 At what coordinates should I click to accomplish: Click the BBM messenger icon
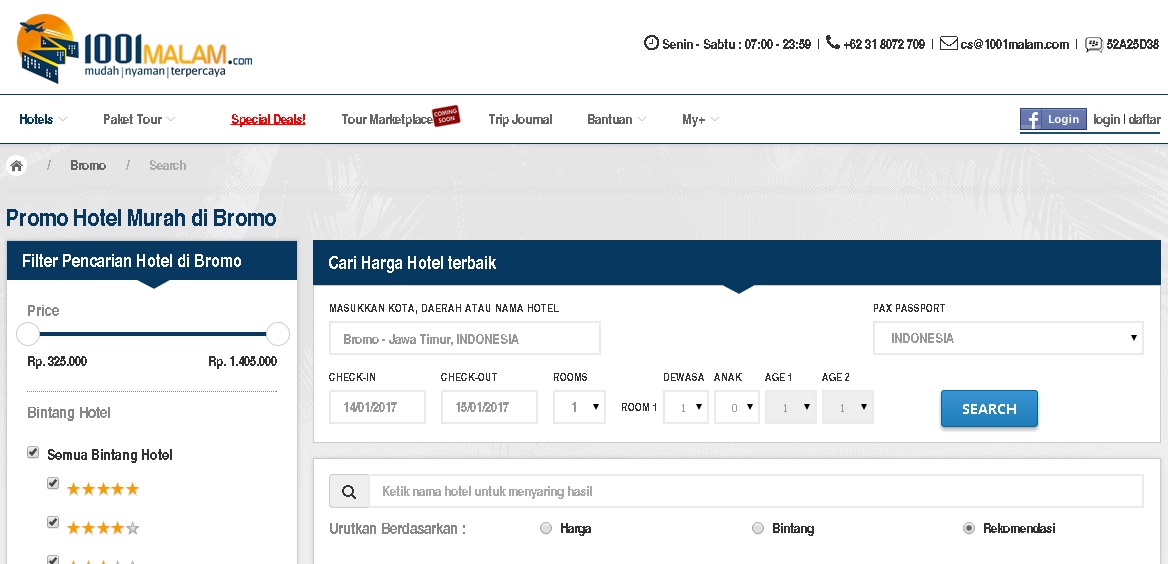point(1093,44)
